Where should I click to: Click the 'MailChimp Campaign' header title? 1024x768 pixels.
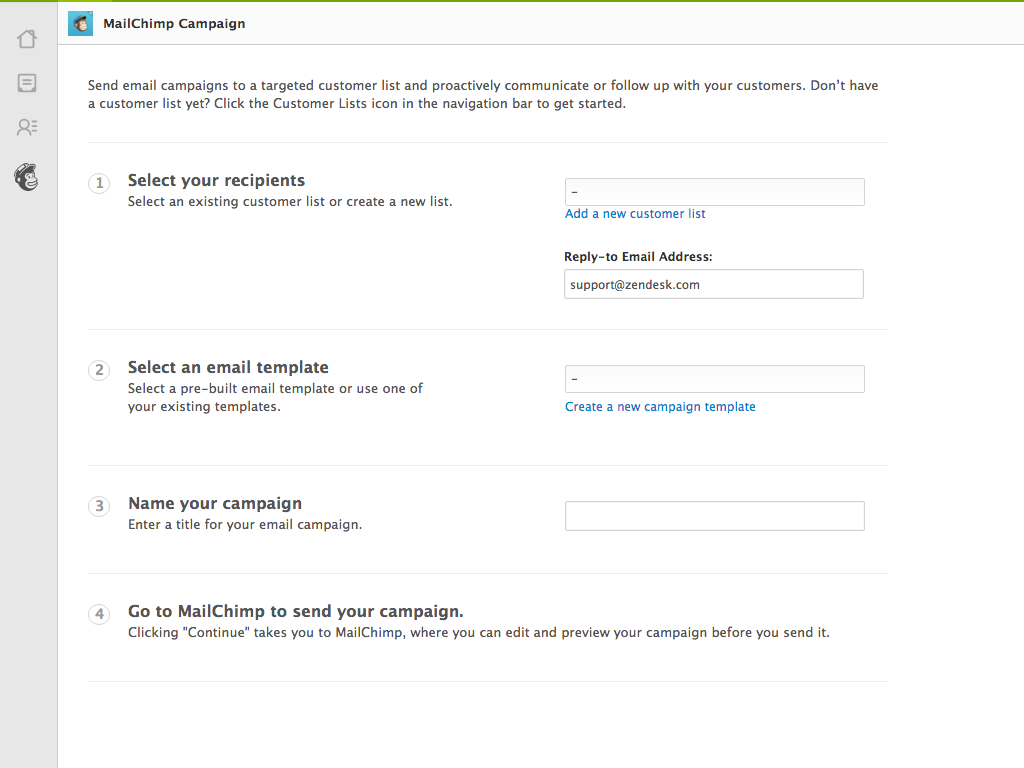point(174,23)
